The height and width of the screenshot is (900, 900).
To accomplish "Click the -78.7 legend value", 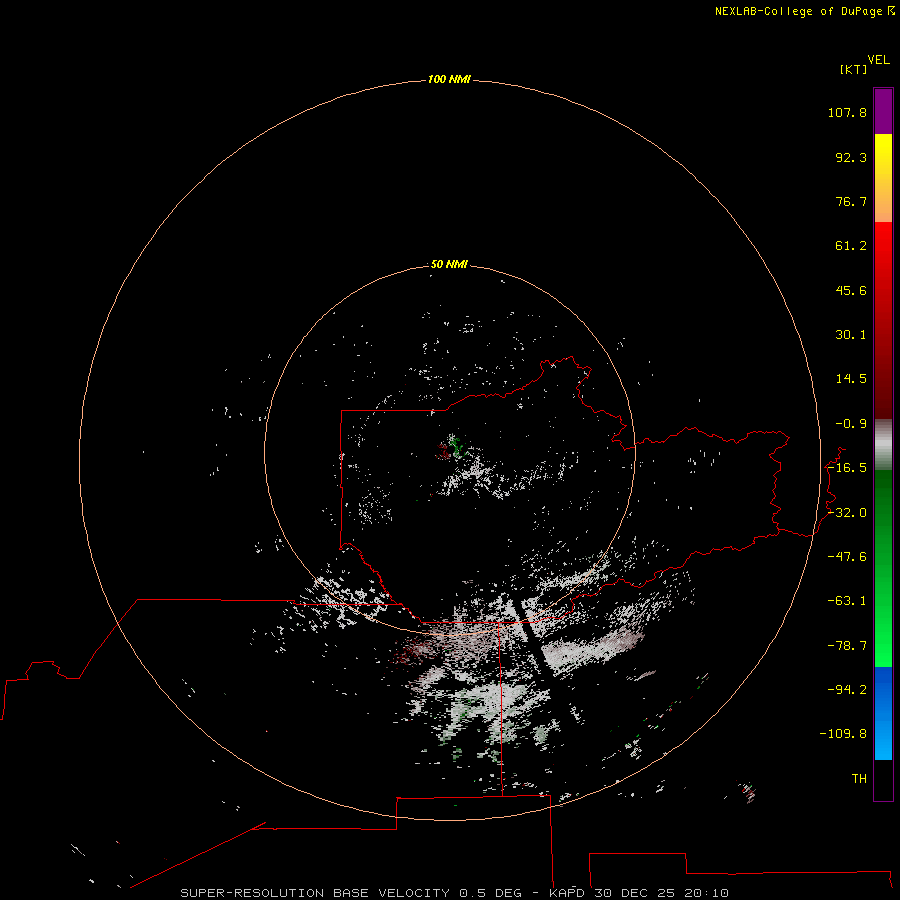I will tap(847, 646).
